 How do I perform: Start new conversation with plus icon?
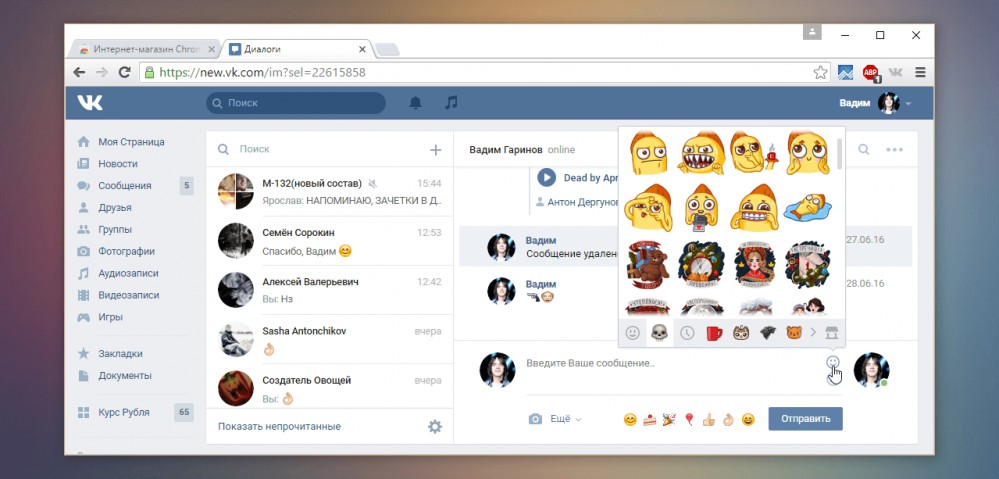pos(436,150)
